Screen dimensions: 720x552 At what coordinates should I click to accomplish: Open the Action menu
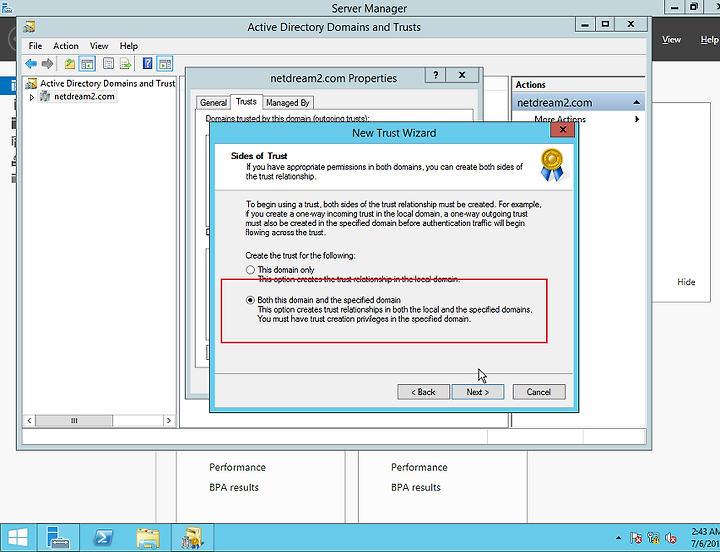coord(66,46)
